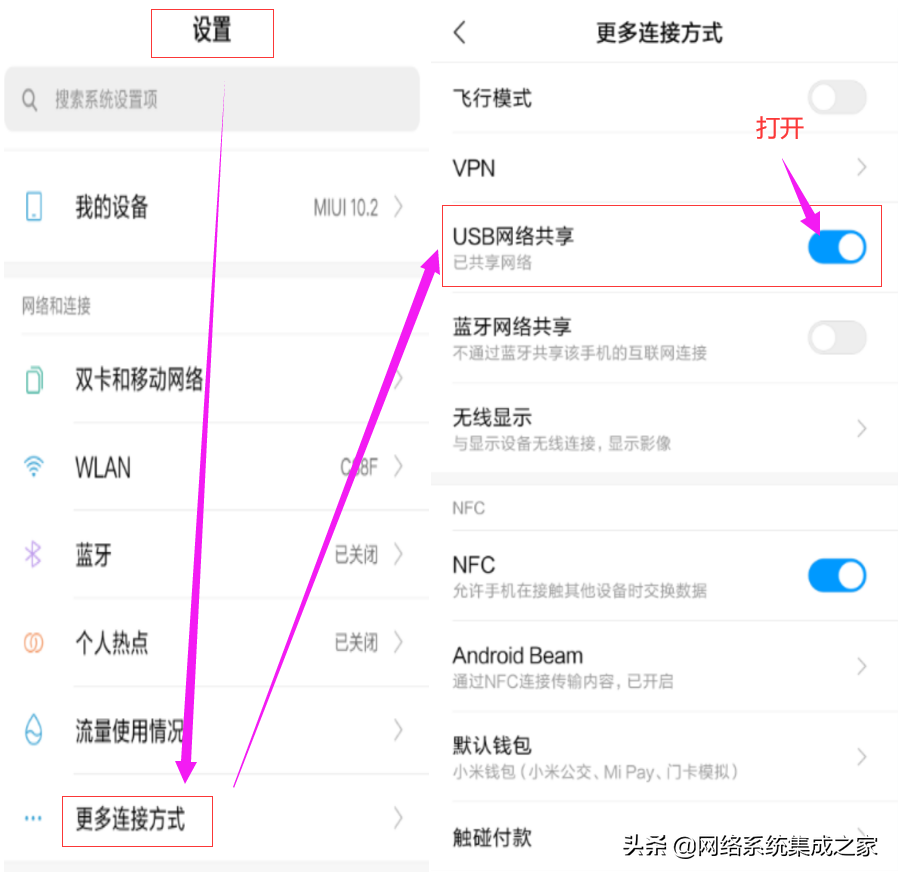Image resolution: width=898 pixels, height=877 pixels.
Task: Tap the Bluetooth icon beside 蓝牙
Action: point(33,554)
